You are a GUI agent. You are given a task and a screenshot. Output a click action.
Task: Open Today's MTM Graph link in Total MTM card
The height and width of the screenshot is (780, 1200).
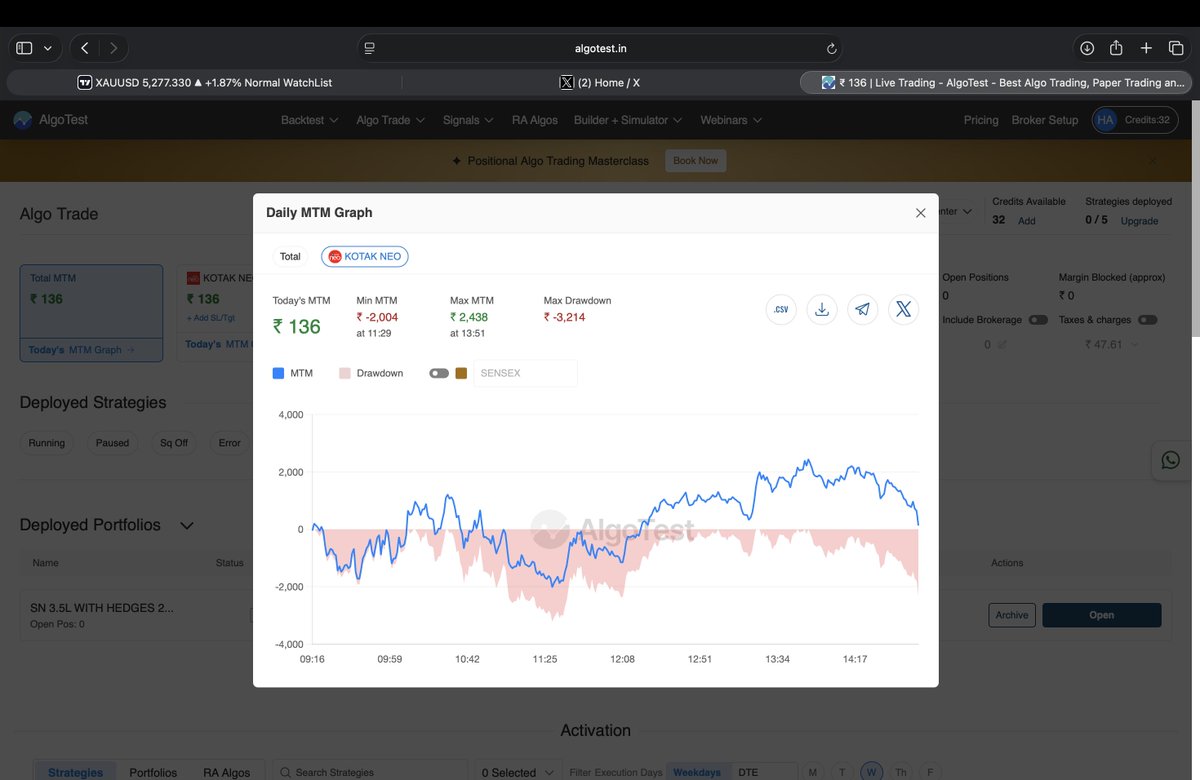82,350
